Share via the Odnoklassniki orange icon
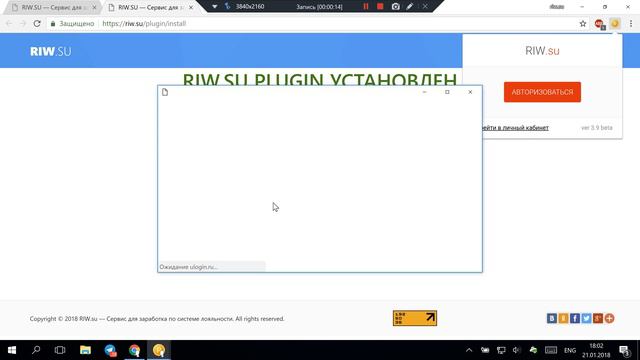640x360 pixels. click(x=563, y=318)
